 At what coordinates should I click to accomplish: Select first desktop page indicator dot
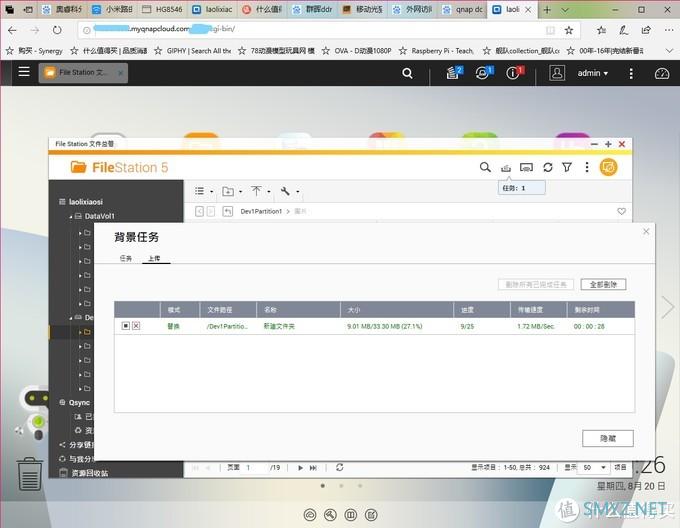[x=323, y=486]
